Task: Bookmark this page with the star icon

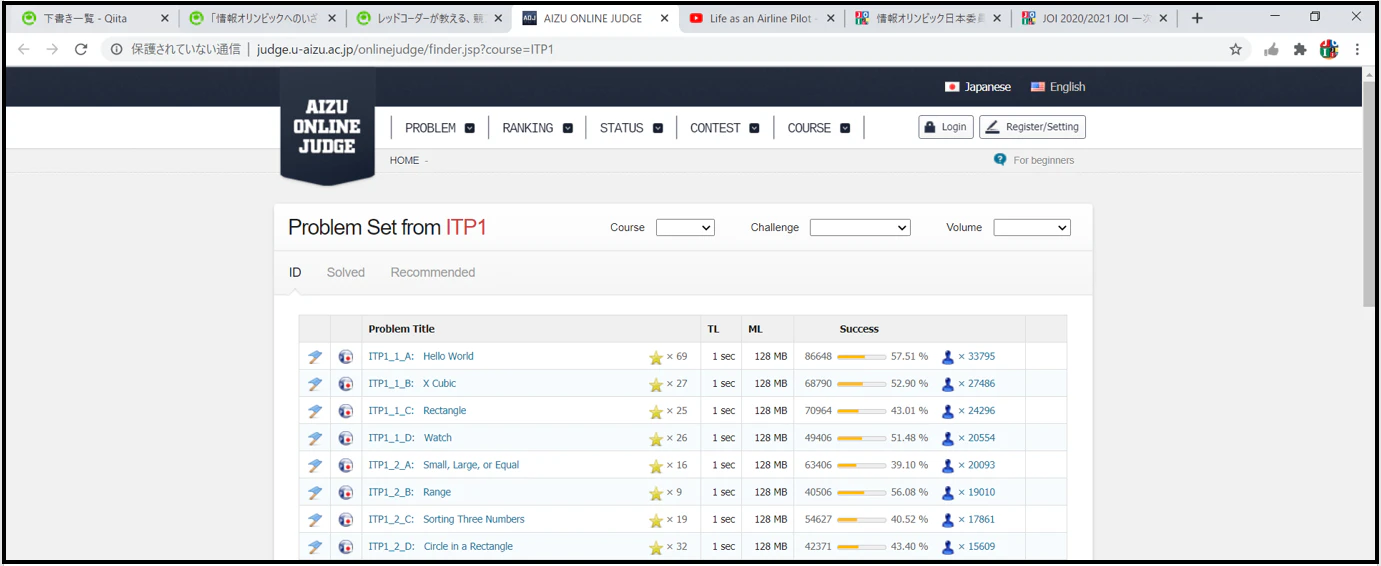Action: click(x=1236, y=49)
